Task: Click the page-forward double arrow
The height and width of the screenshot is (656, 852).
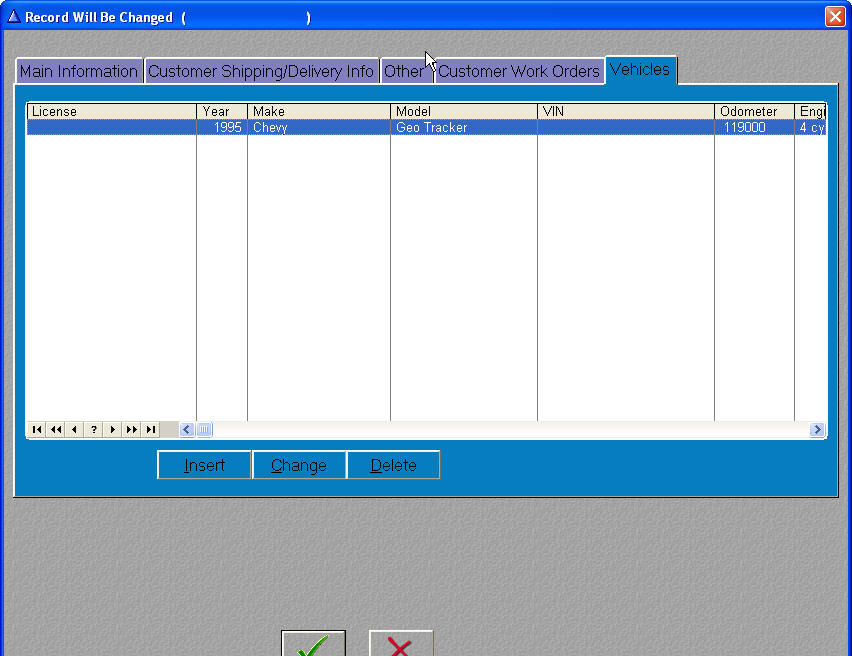Action: [131, 430]
